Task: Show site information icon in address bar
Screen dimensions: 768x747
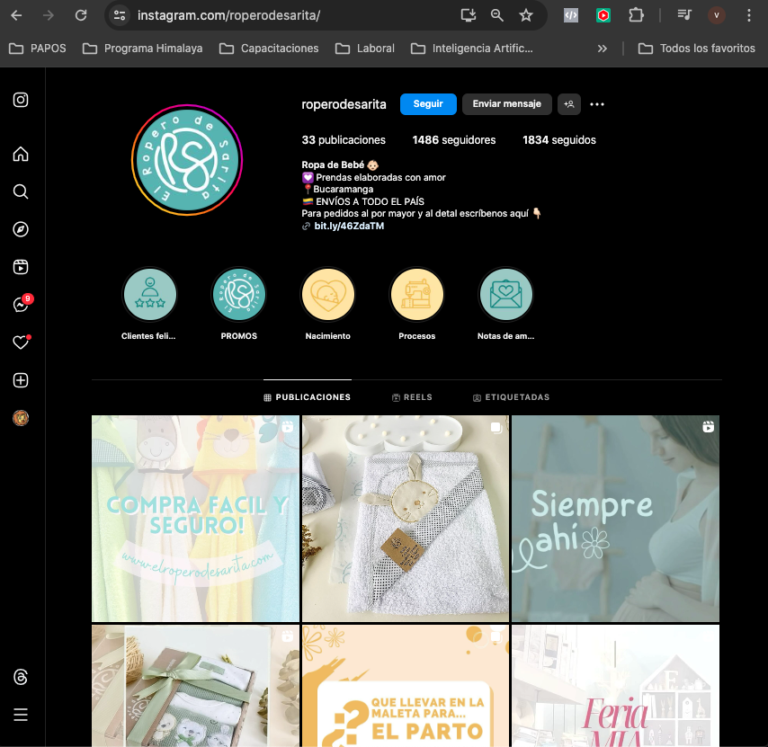Action: pos(119,16)
